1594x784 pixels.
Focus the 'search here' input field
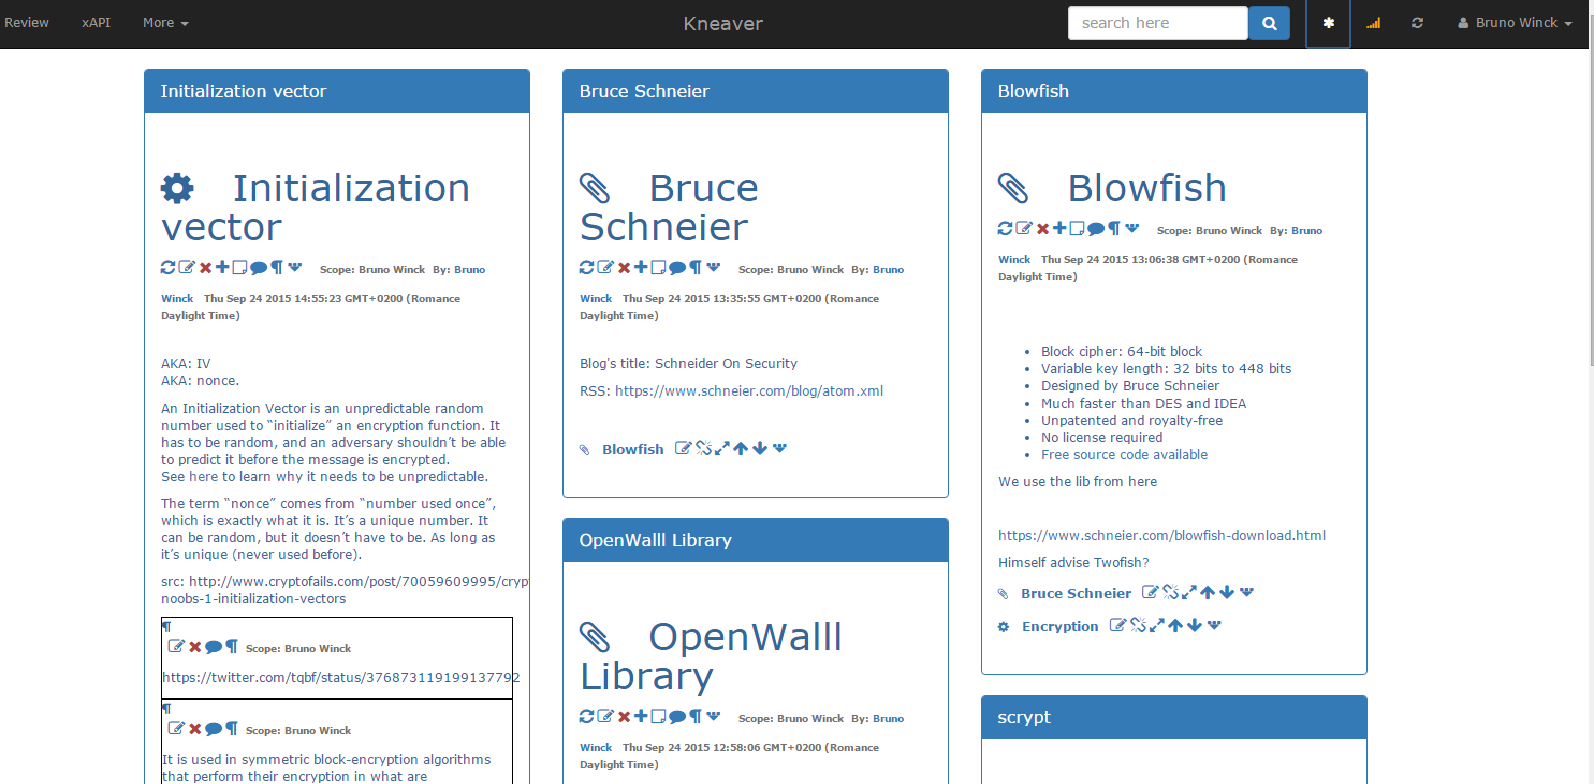click(1157, 23)
